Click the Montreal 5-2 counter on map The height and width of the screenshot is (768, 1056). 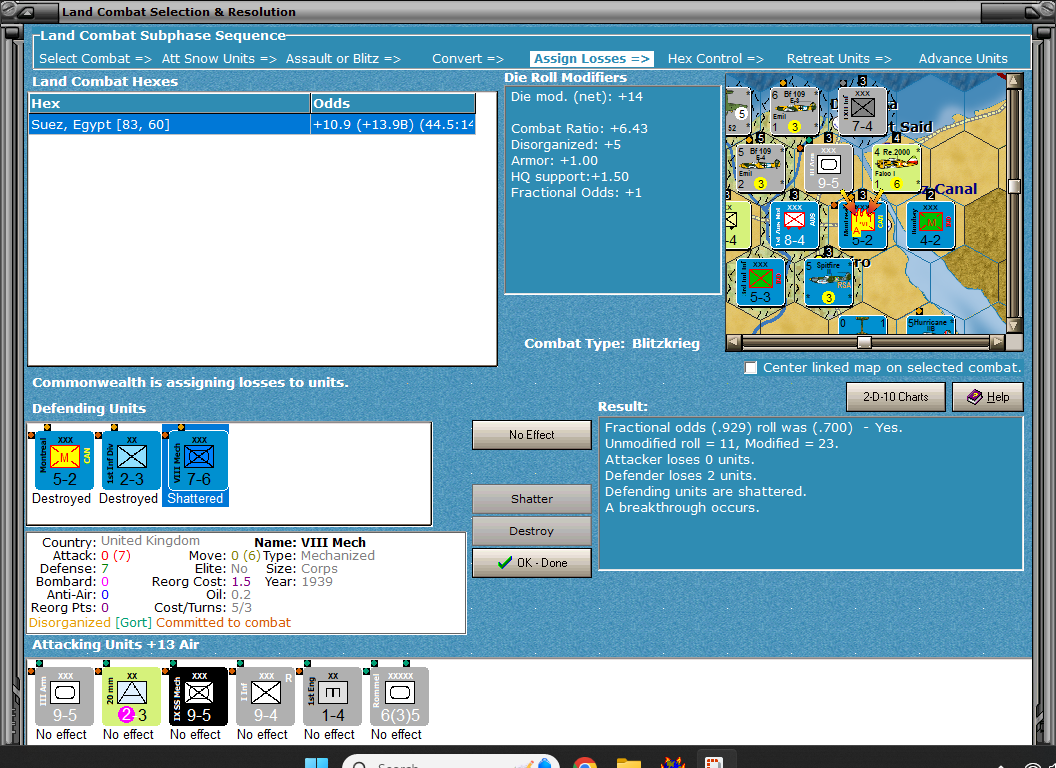[x=863, y=225]
